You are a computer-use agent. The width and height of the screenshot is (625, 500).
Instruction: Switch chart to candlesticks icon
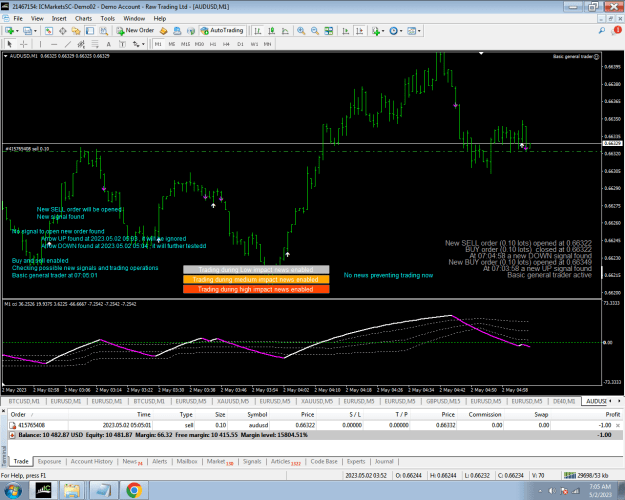point(272,31)
